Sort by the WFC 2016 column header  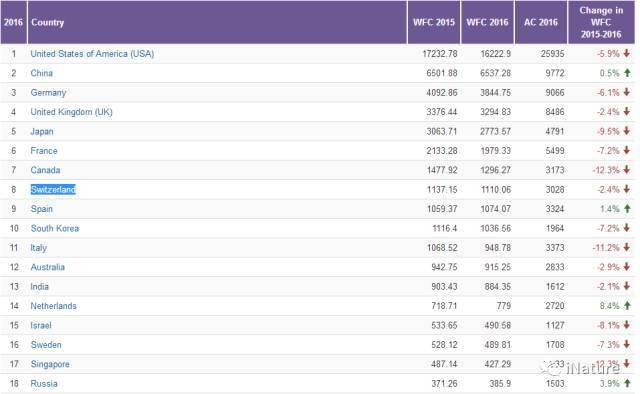[x=487, y=22]
